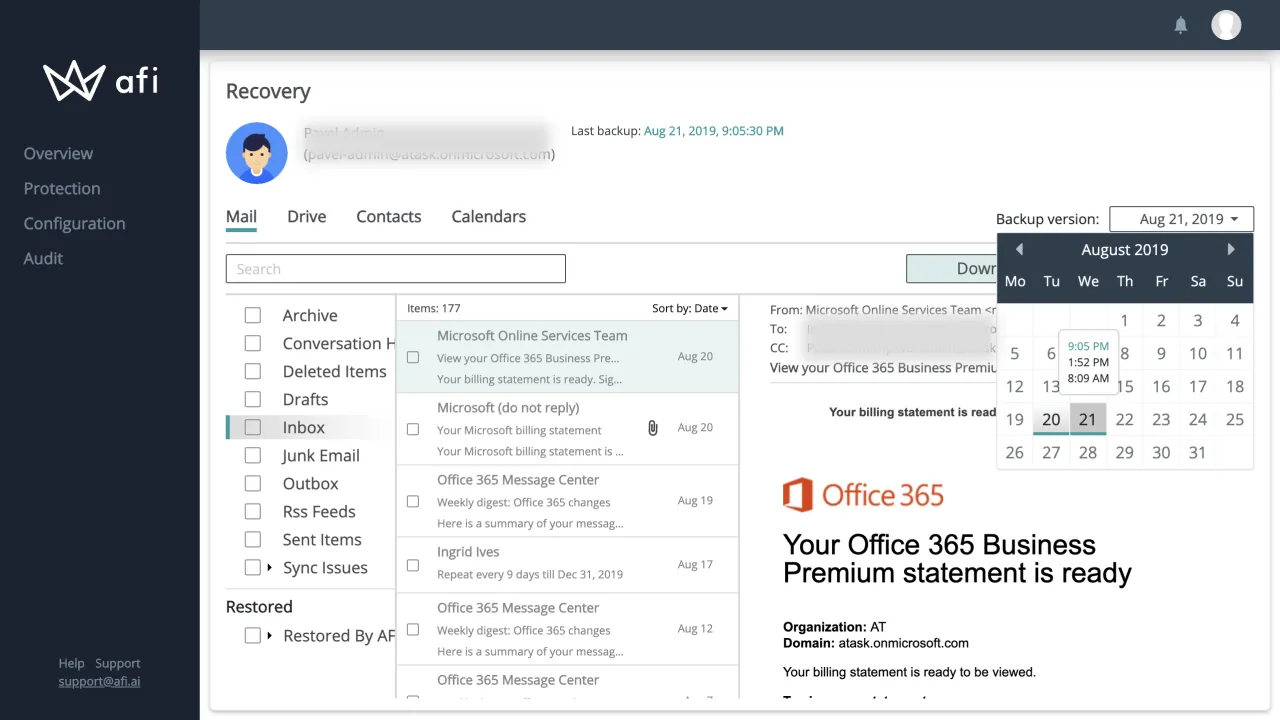Click the mail Search field
1280x720 pixels.
pos(396,269)
